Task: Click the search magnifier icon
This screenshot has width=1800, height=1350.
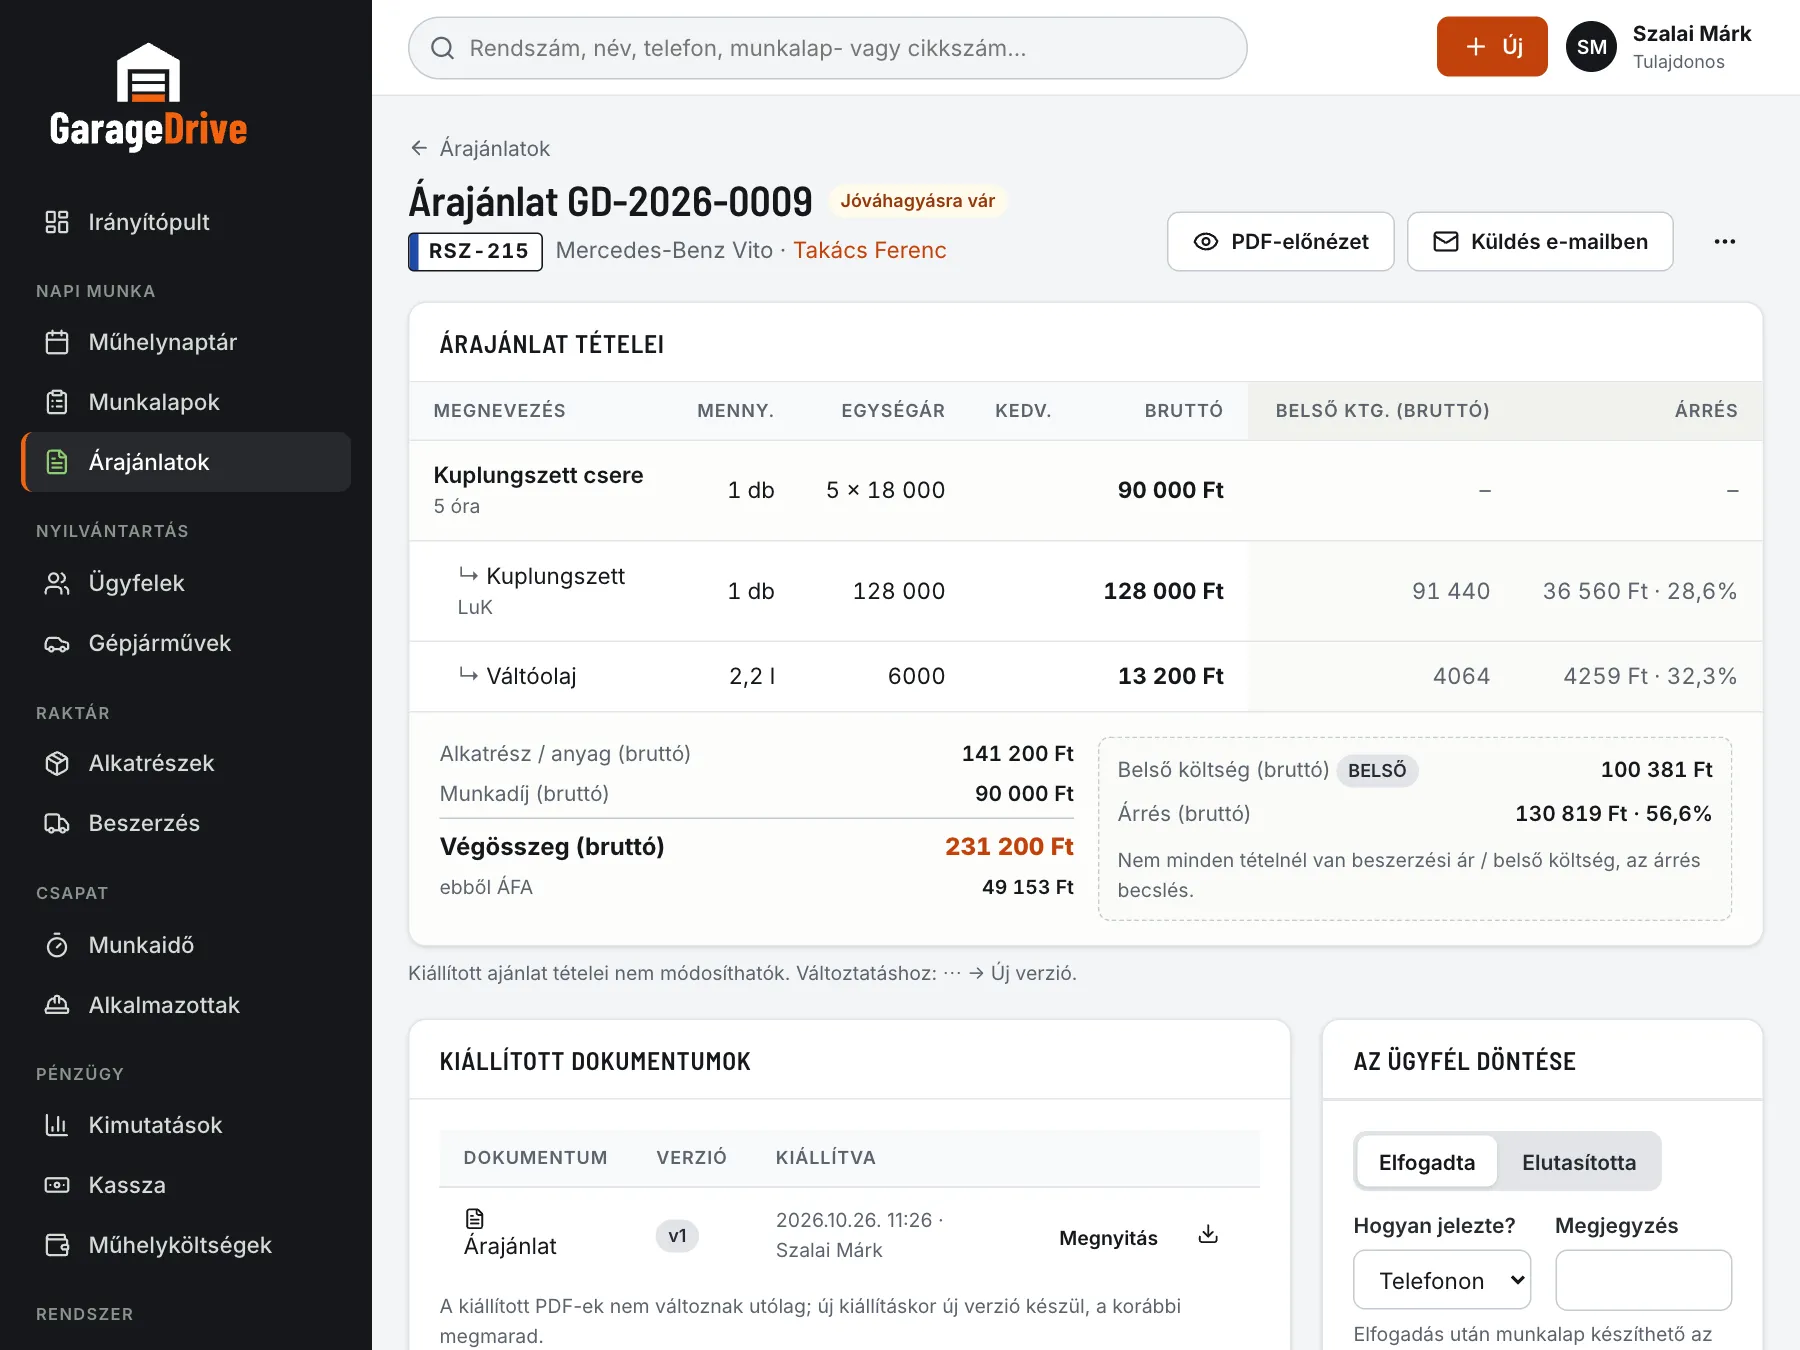Action: (443, 48)
